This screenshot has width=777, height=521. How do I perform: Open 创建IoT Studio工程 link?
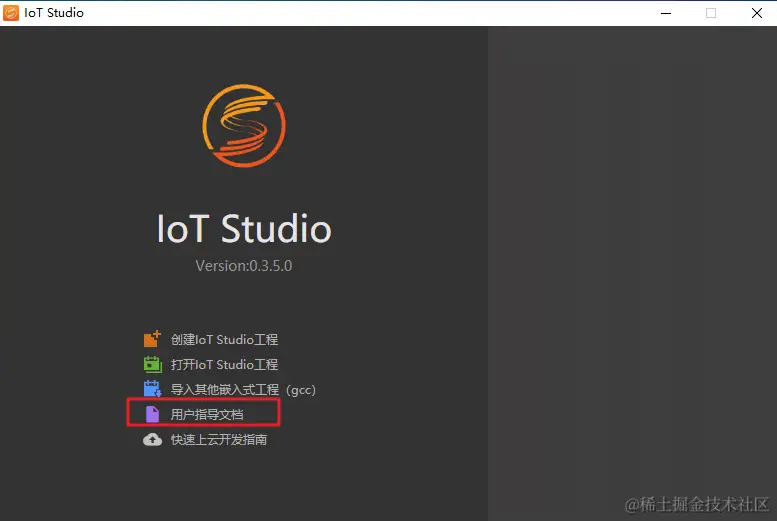224,340
